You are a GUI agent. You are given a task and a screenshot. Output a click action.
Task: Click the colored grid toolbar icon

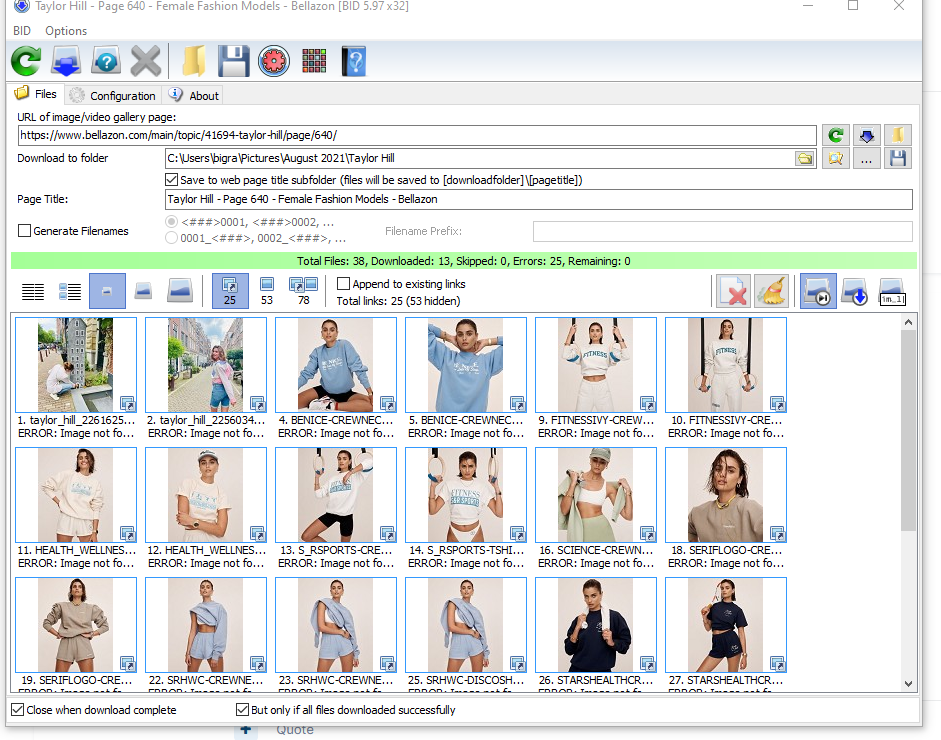point(313,61)
